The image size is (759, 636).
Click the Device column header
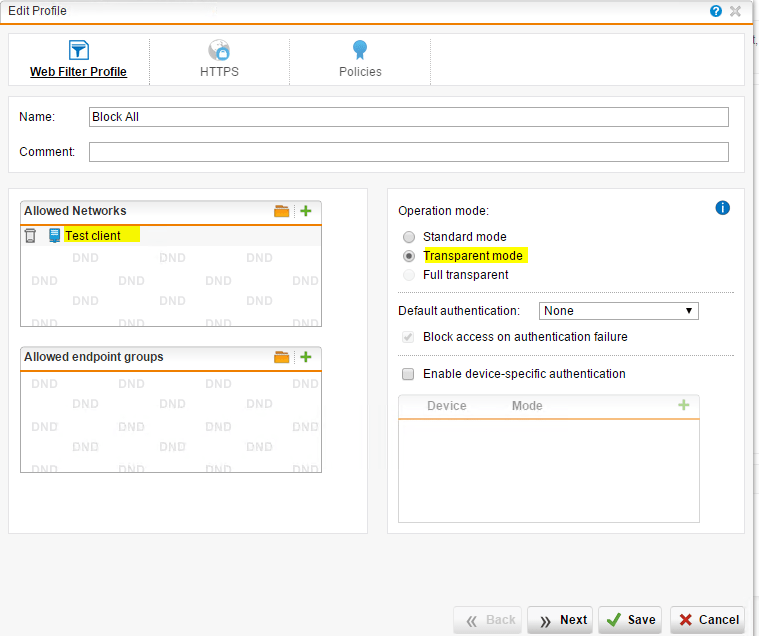447,406
